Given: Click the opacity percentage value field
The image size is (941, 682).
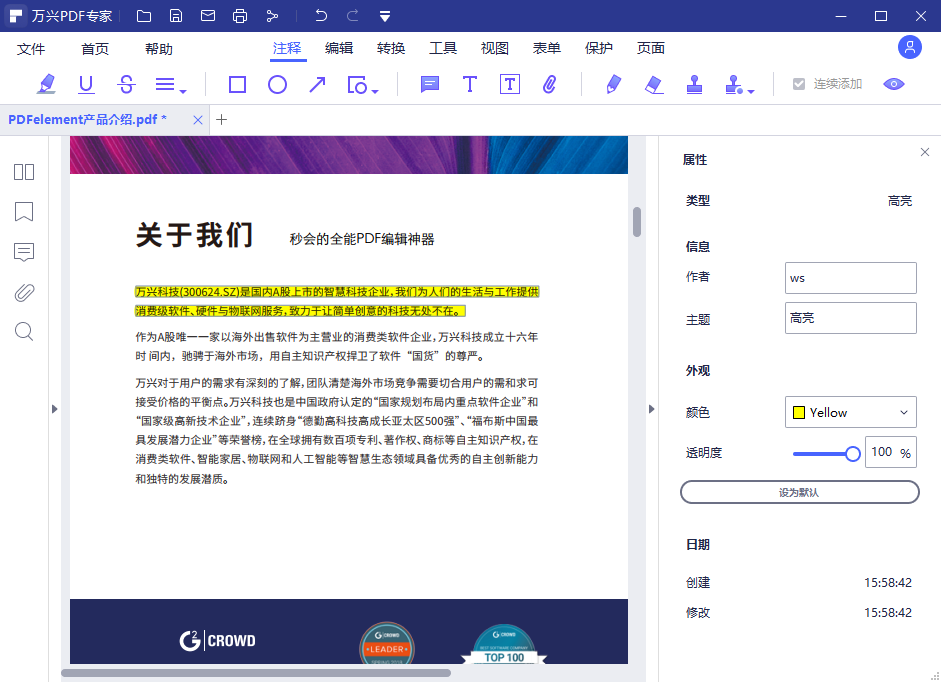Looking at the screenshot, I should [891, 452].
